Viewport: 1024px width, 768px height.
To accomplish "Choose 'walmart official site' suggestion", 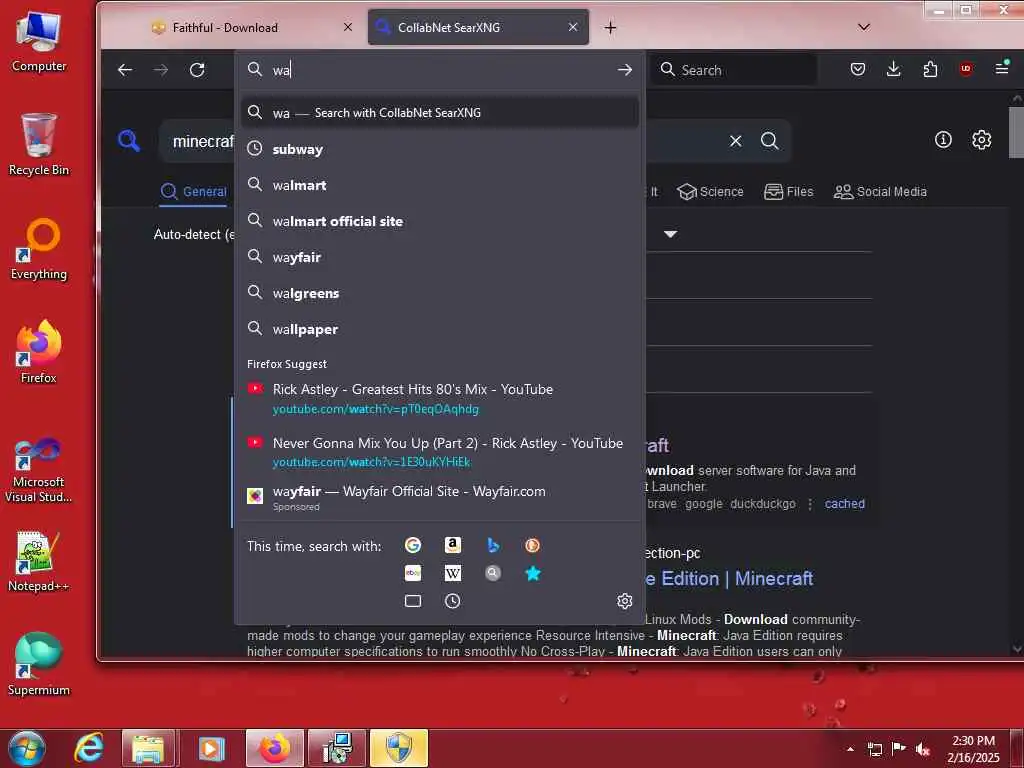I will pyautogui.click(x=440, y=221).
